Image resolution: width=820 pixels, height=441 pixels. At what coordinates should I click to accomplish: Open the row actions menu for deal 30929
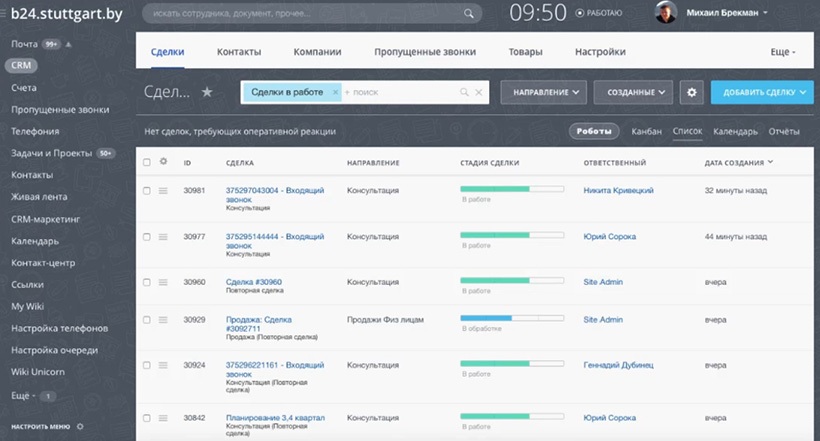click(x=164, y=320)
